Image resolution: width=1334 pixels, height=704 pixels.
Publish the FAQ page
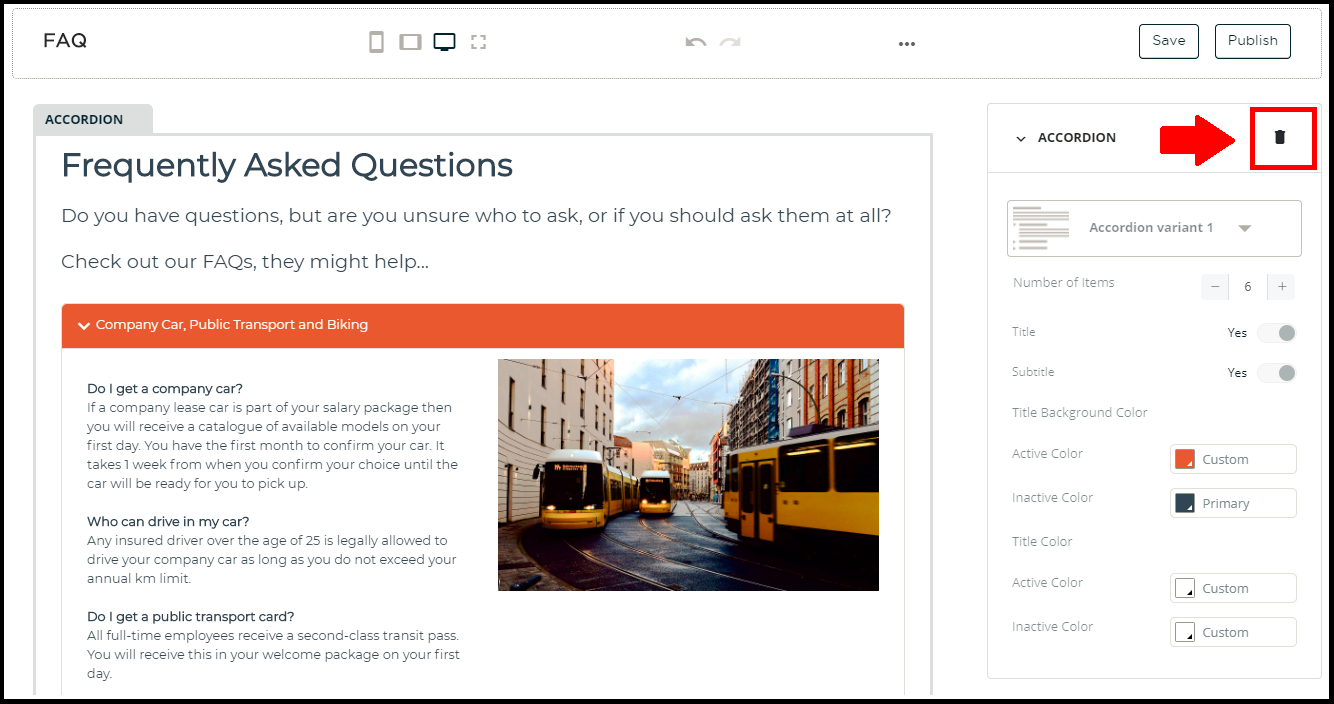(1253, 41)
